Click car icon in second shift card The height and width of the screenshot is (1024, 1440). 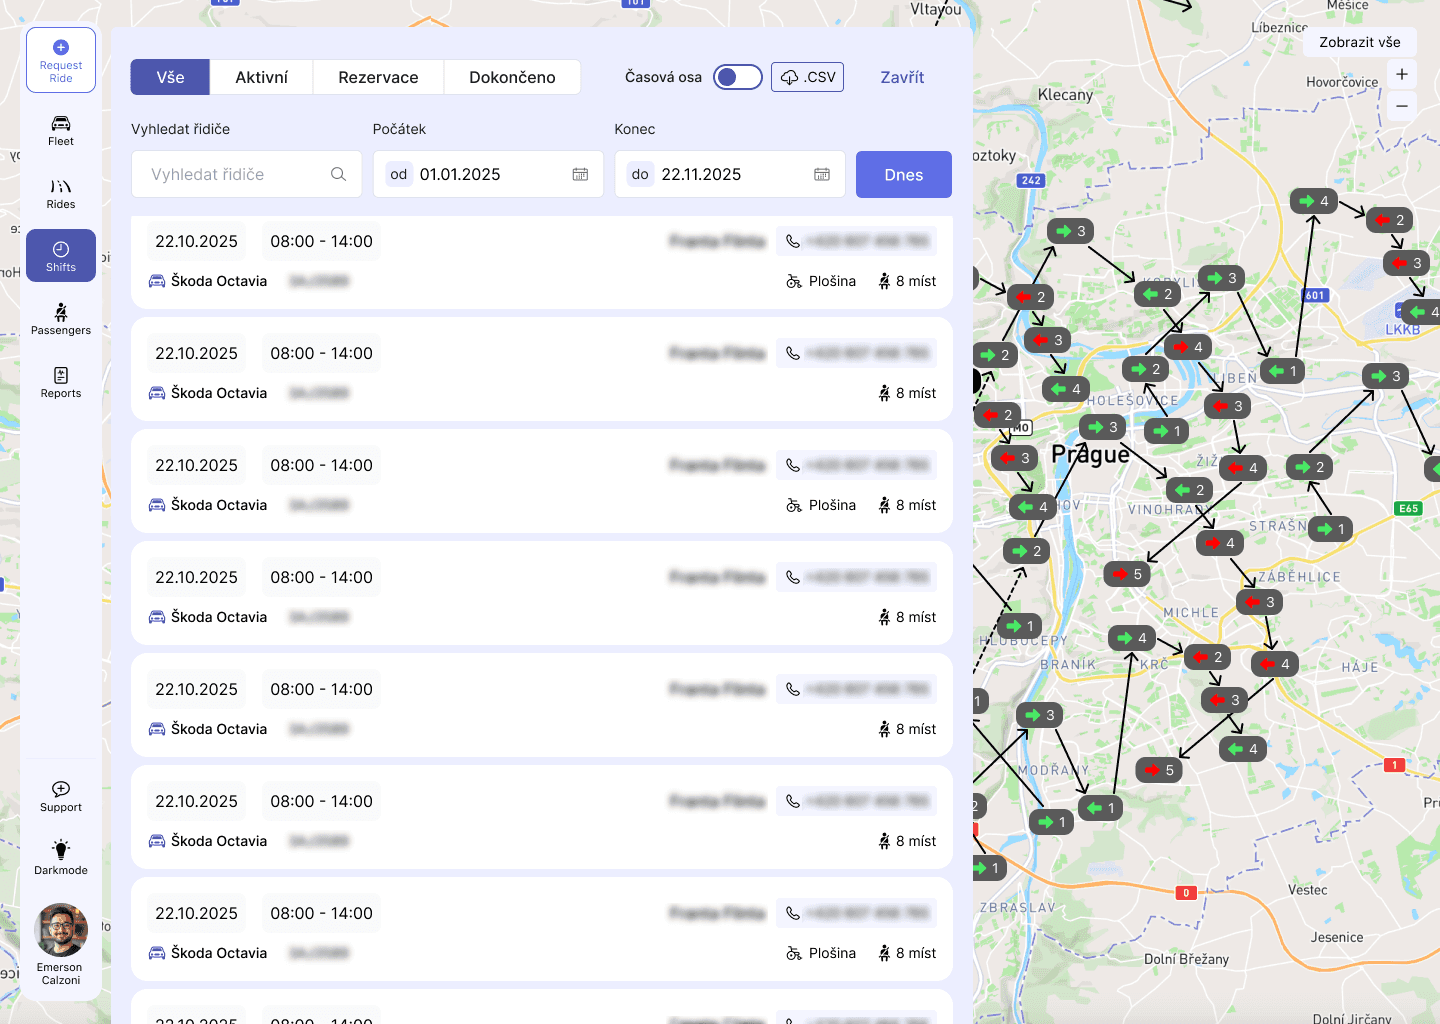point(157,393)
